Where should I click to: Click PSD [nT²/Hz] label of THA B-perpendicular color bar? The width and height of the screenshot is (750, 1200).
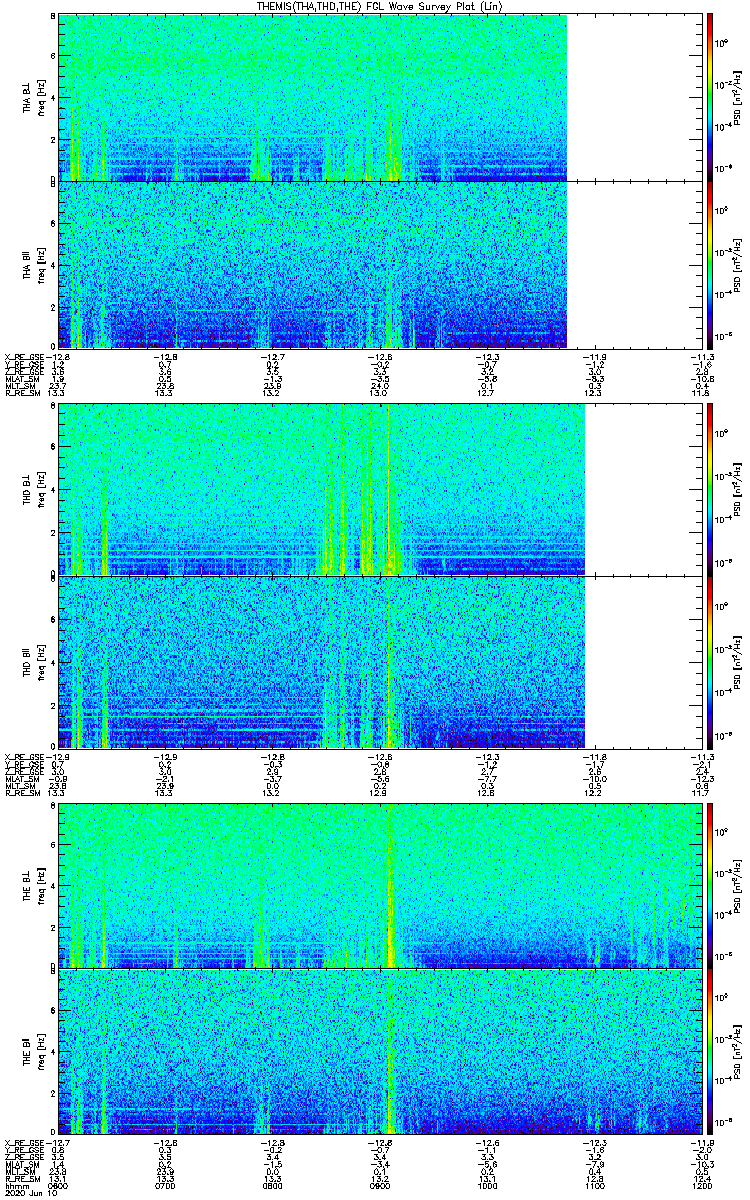point(738,97)
